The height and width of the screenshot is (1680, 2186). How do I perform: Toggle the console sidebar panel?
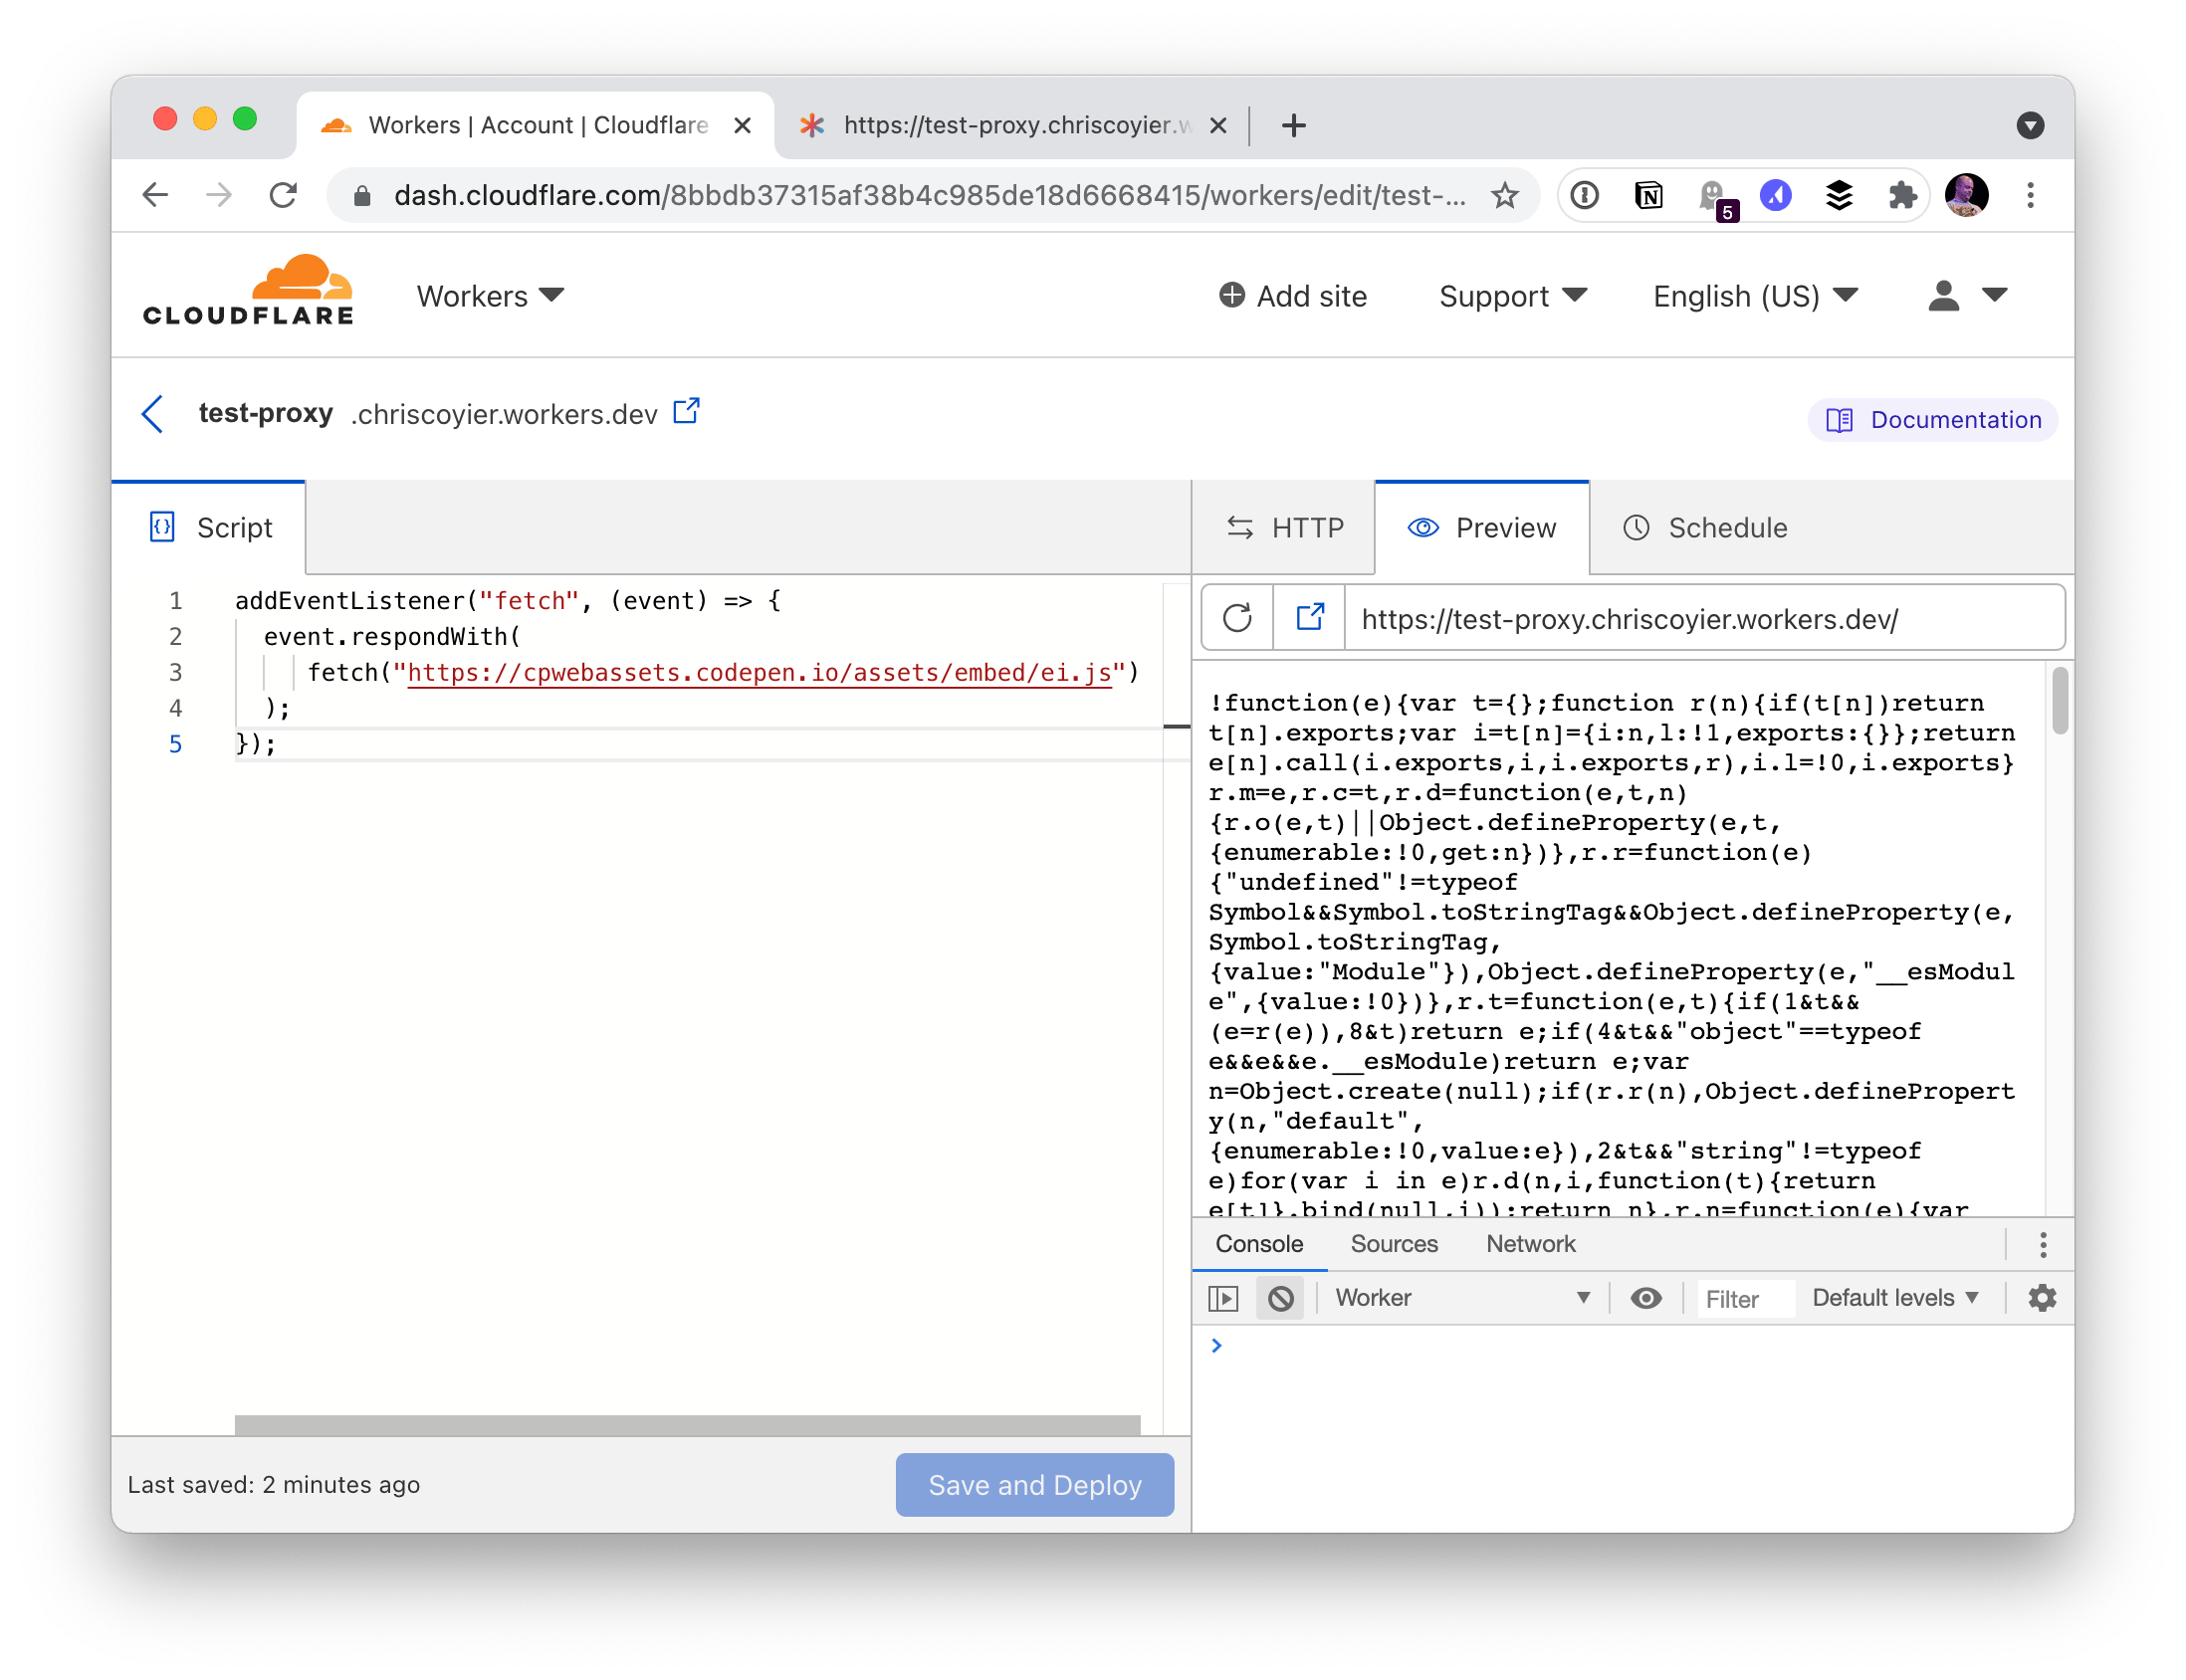[1223, 1297]
